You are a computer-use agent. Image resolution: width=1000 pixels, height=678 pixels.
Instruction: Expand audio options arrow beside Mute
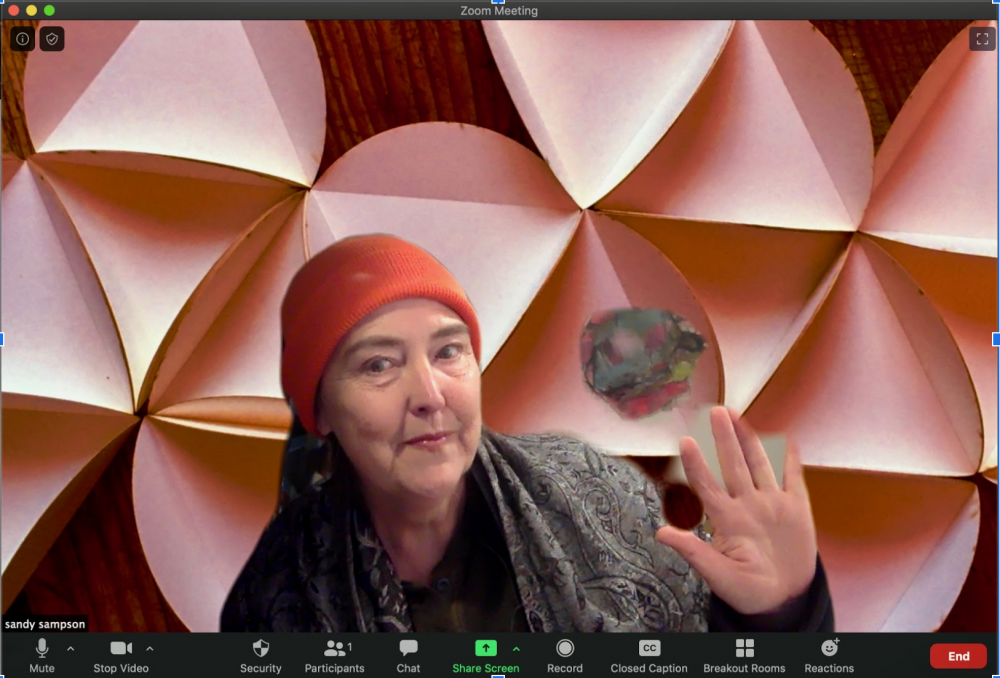click(x=71, y=649)
